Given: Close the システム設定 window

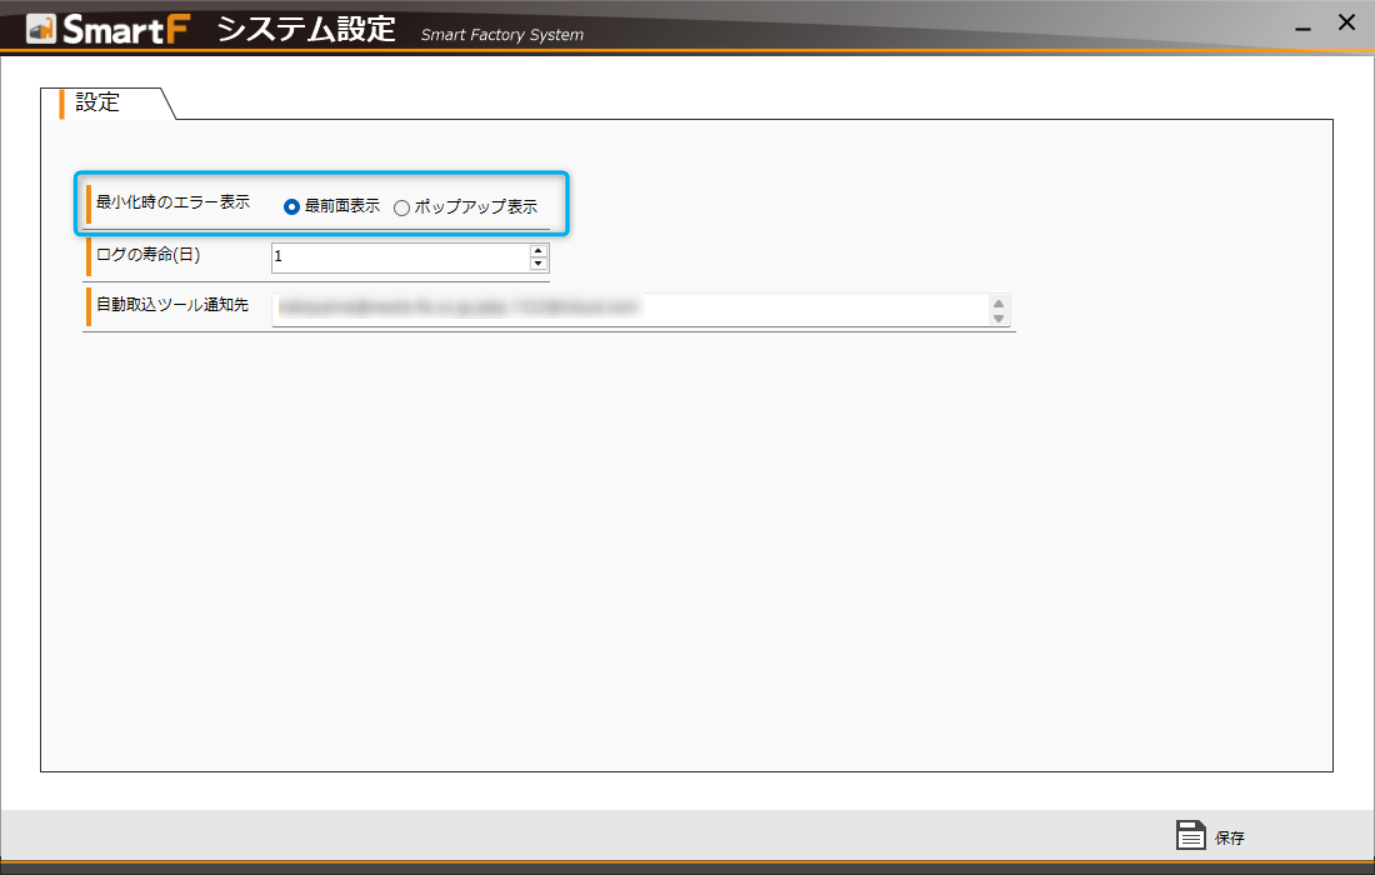Looking at the screenshot, I should (x=1347, y=23).
